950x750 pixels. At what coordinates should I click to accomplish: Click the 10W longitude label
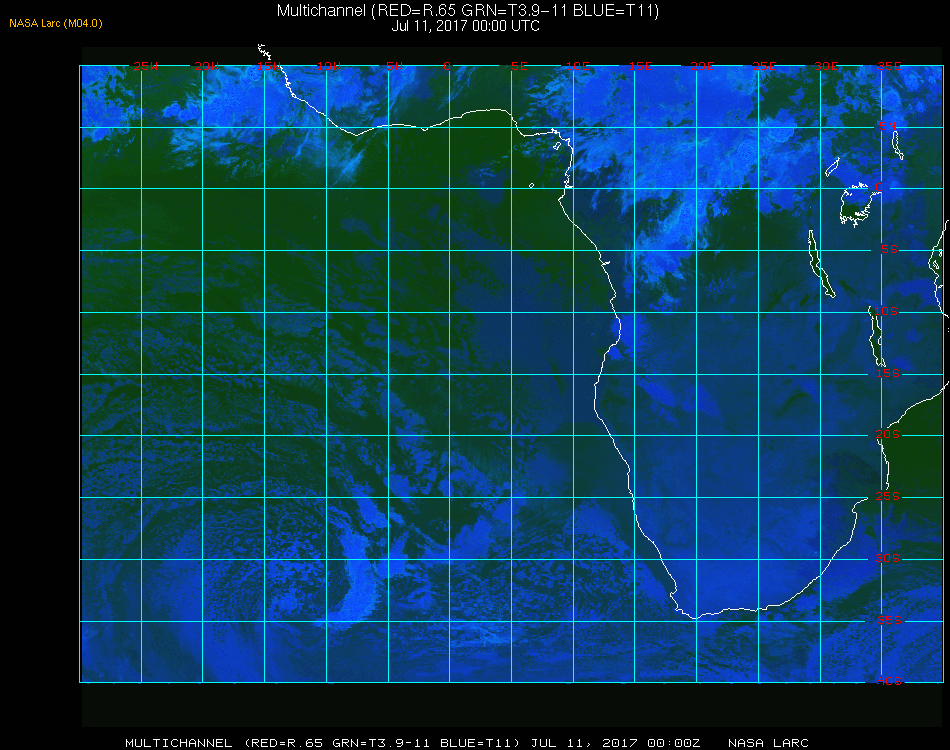click(x=329, y=66)
